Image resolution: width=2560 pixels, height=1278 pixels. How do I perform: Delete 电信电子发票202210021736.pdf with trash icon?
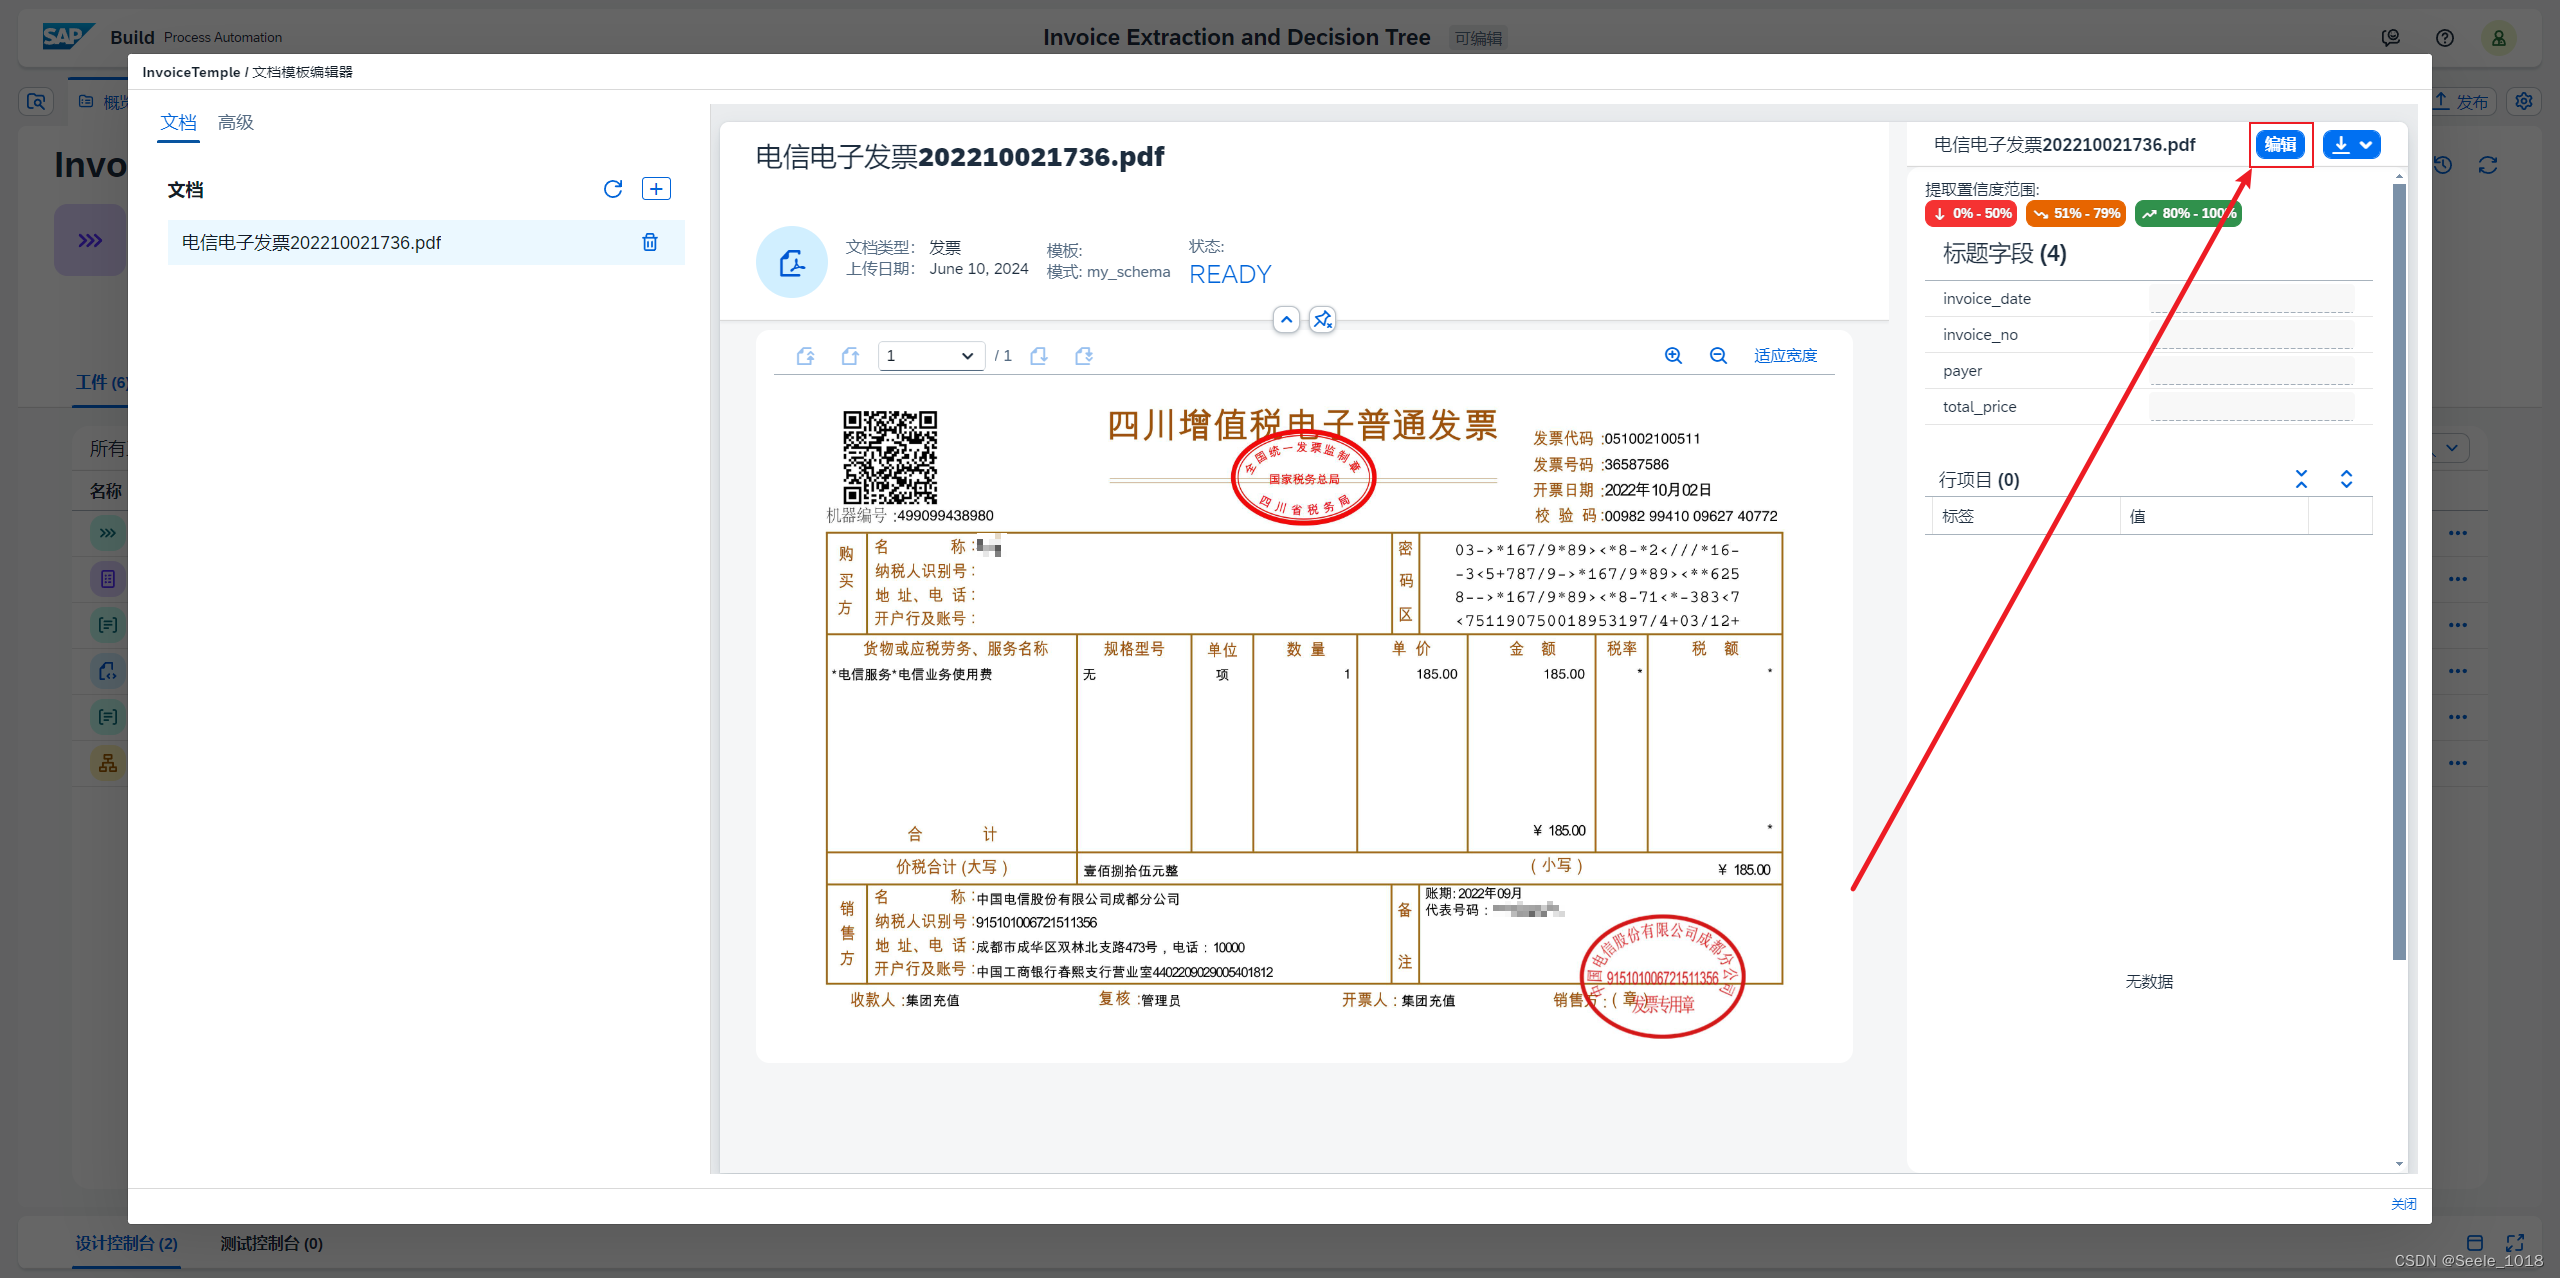(650, 242)
